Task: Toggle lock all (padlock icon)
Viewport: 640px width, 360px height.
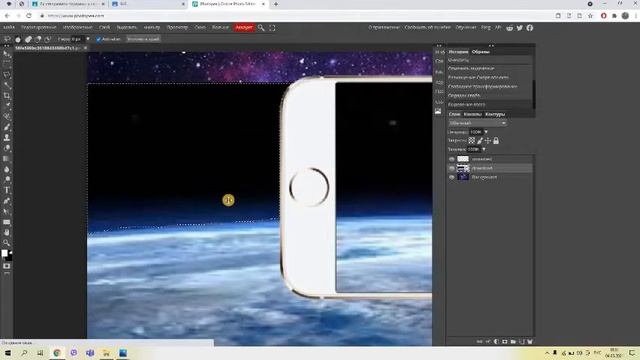Action: coord(496,140)
